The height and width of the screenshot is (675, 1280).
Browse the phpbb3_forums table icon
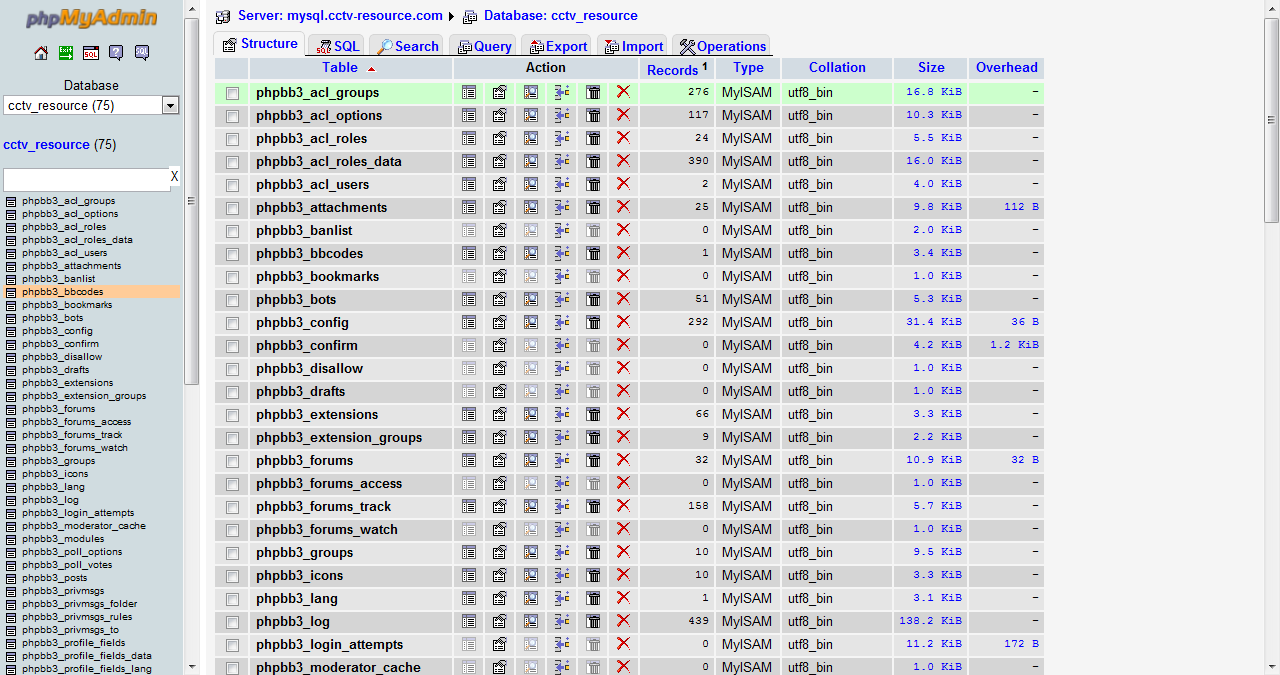click(469, 460)
